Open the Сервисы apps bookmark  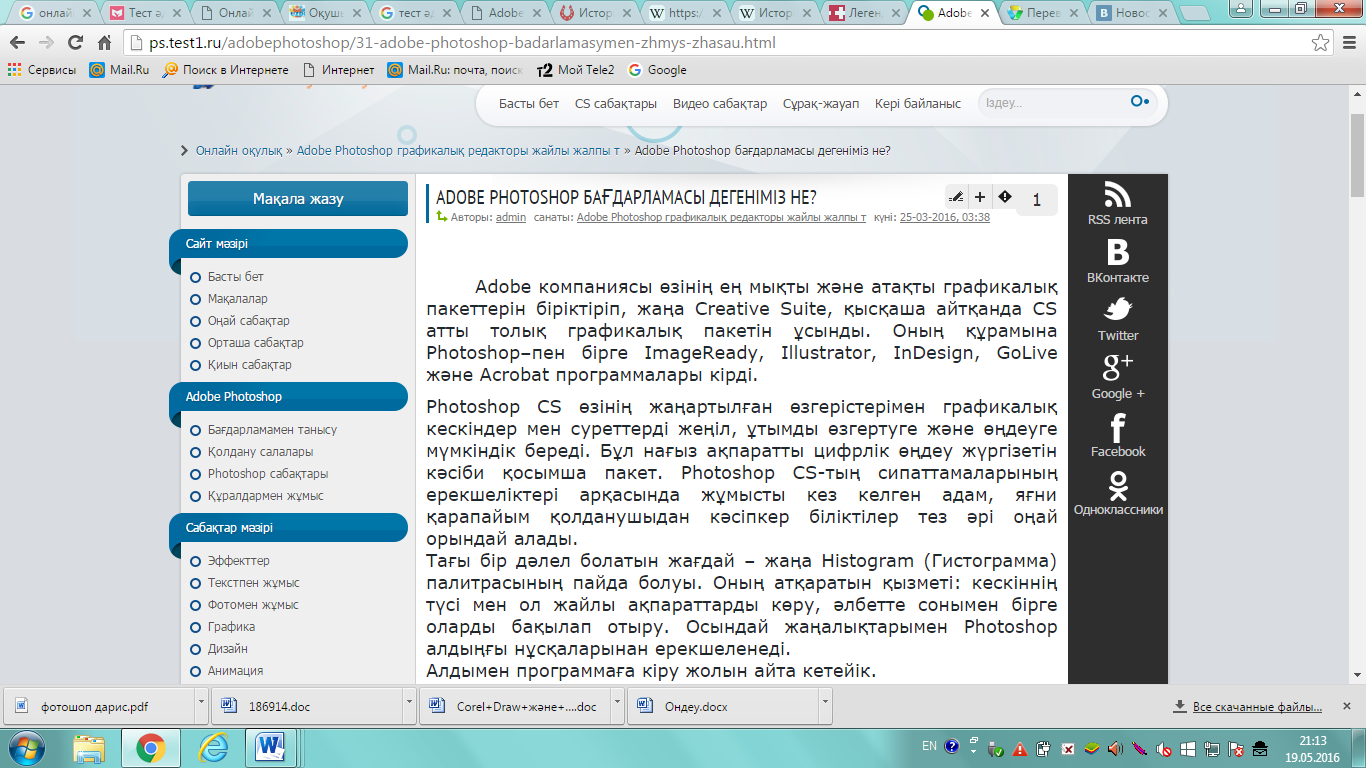(x=42, y=70)
